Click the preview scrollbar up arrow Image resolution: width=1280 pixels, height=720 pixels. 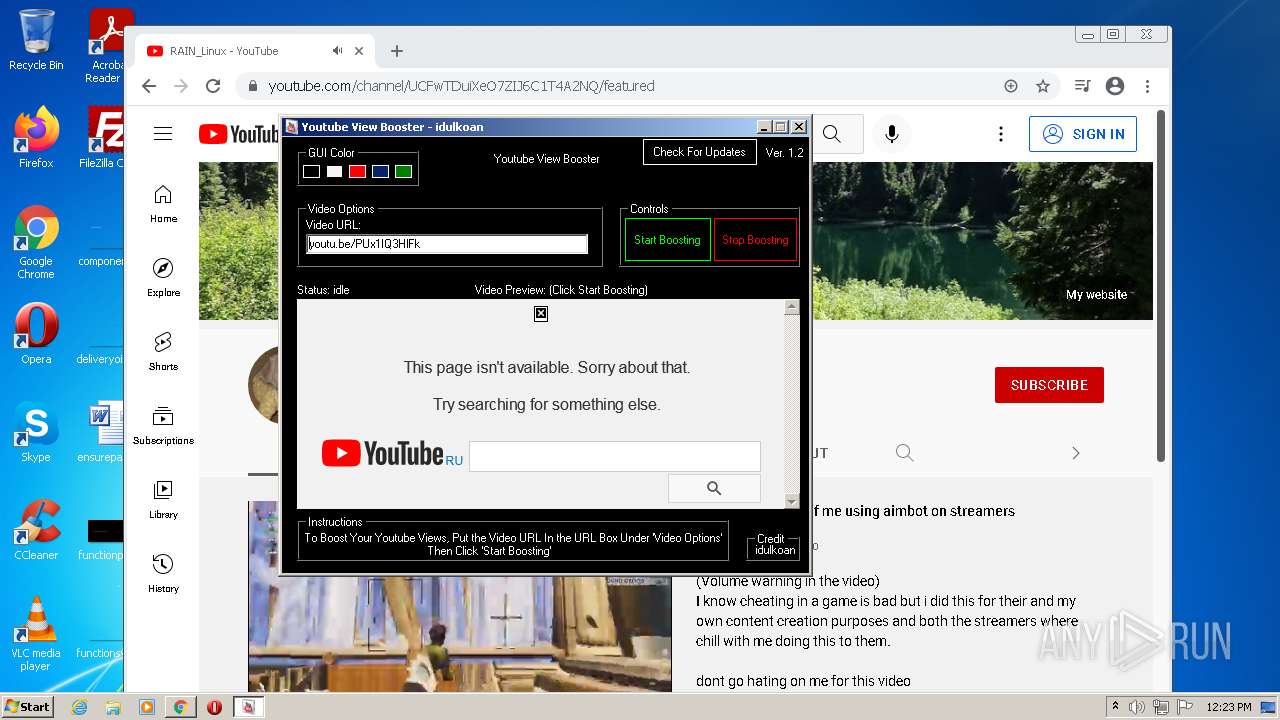tap(792, 307)
